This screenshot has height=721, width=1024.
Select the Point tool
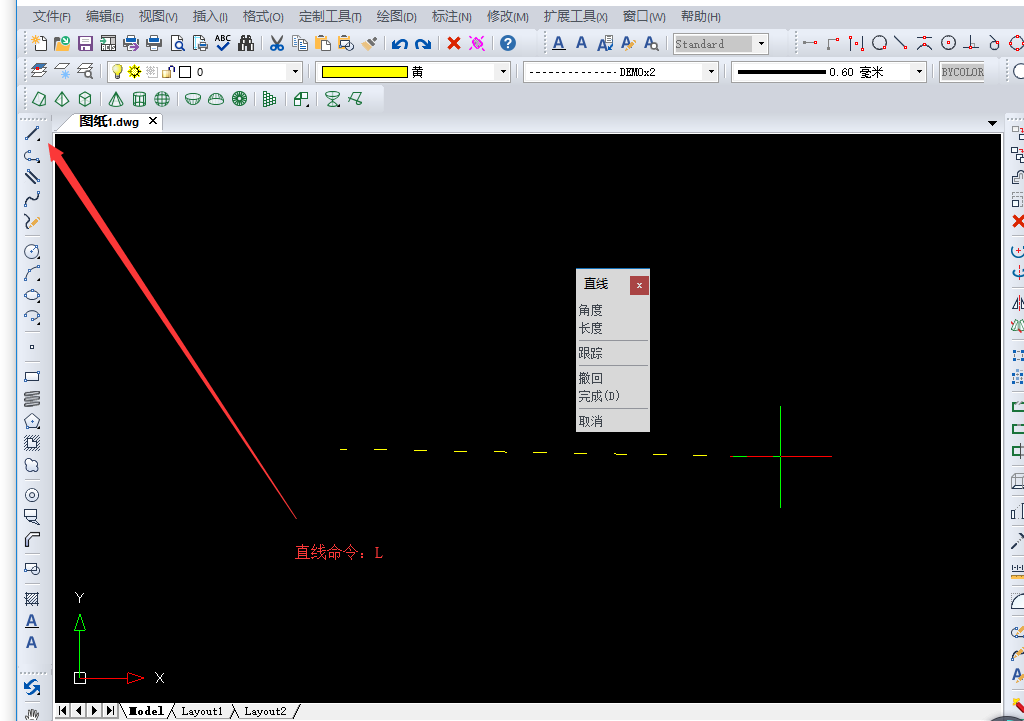[32, 347]
